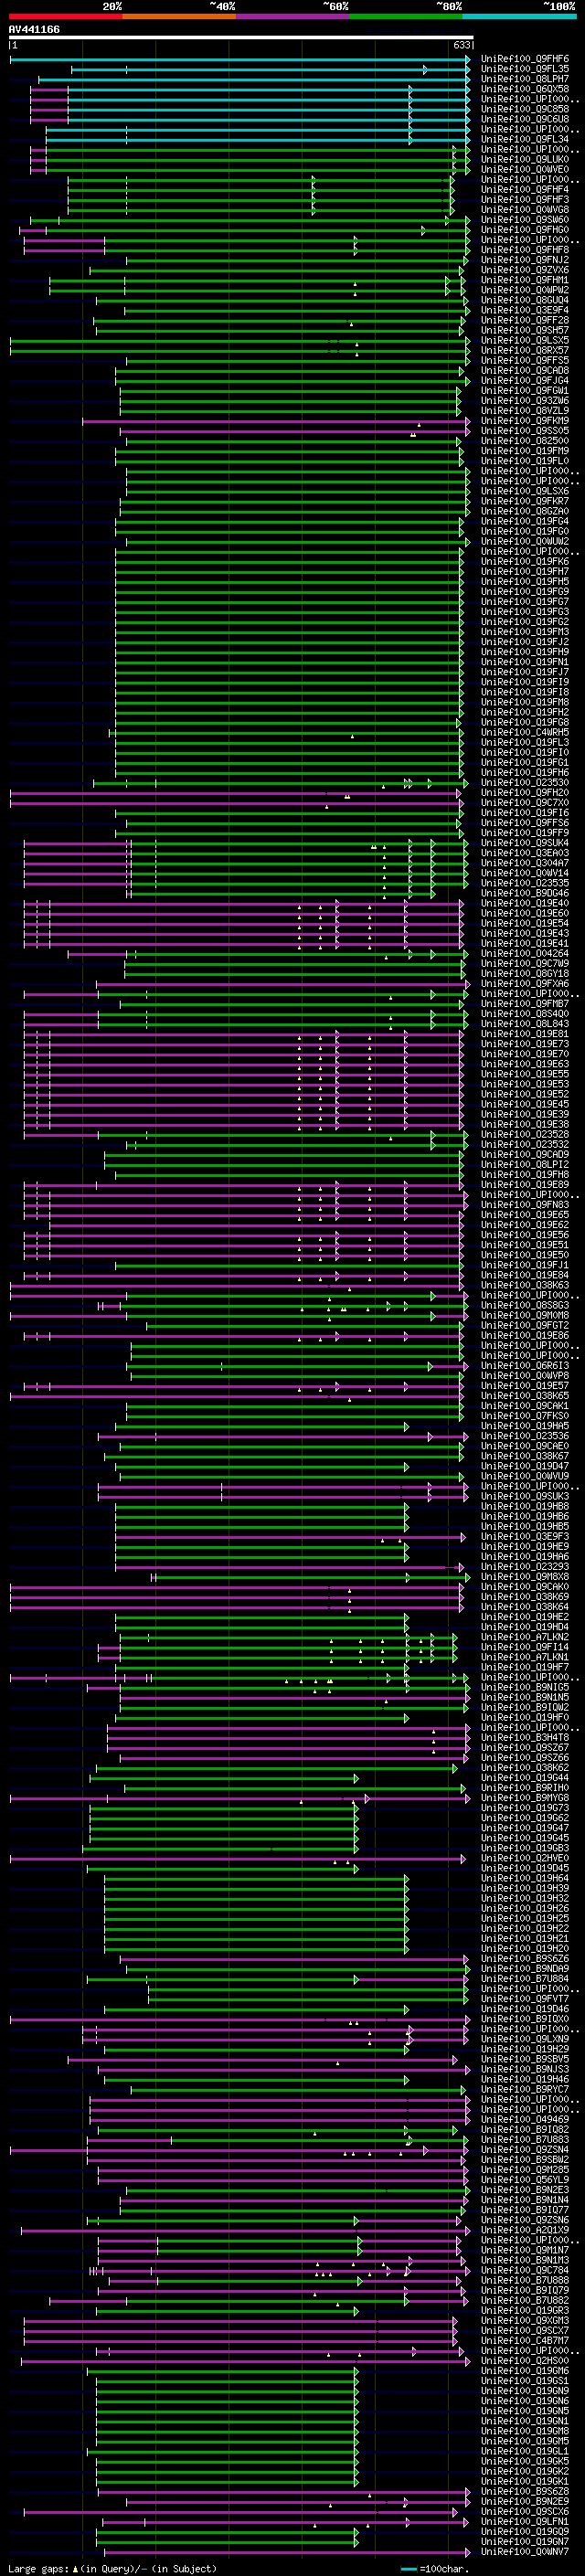Screen dimensions: 585x2576
Task: Open hit UniRef100_Q6R6I3
Action: (525, 1365)
